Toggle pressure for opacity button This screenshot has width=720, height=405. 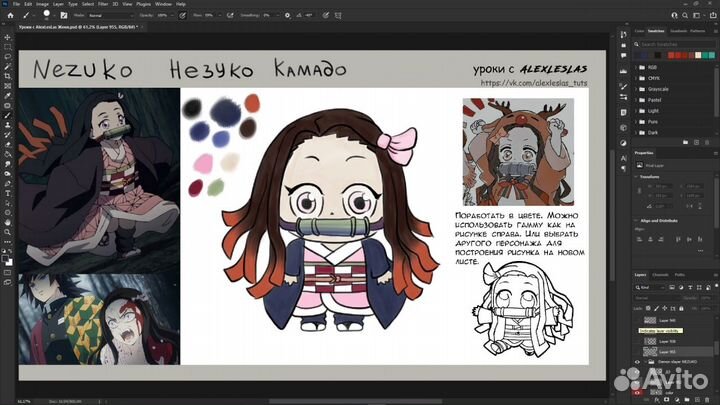pyautogui.click(x=182, y=15)
